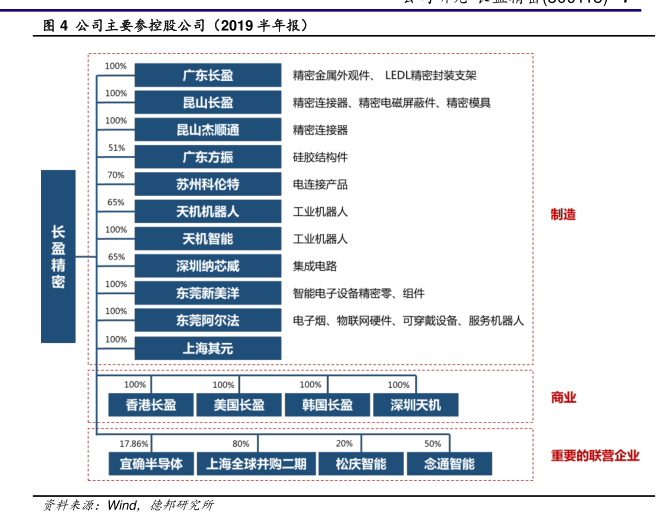
Task: Click the red 重要的联营企业 label
Action: (x=595, y=455)
